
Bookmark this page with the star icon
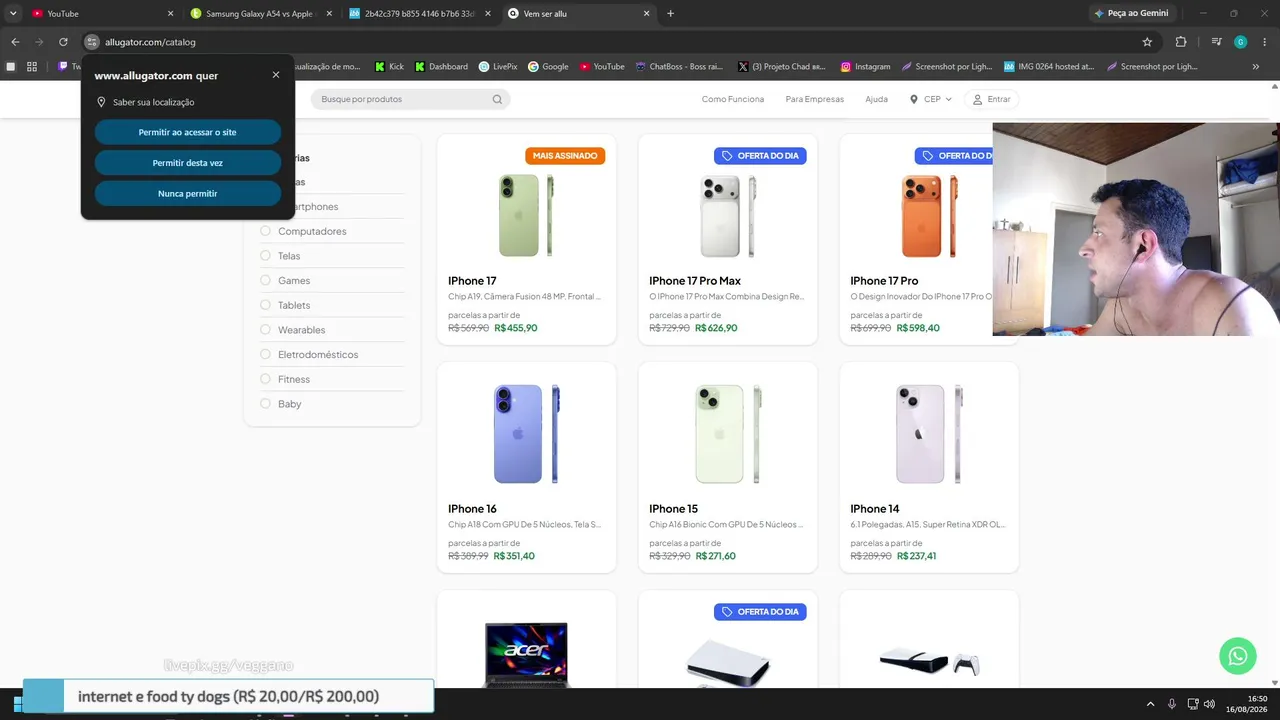pyautogui.click(x=1147, y=42)
